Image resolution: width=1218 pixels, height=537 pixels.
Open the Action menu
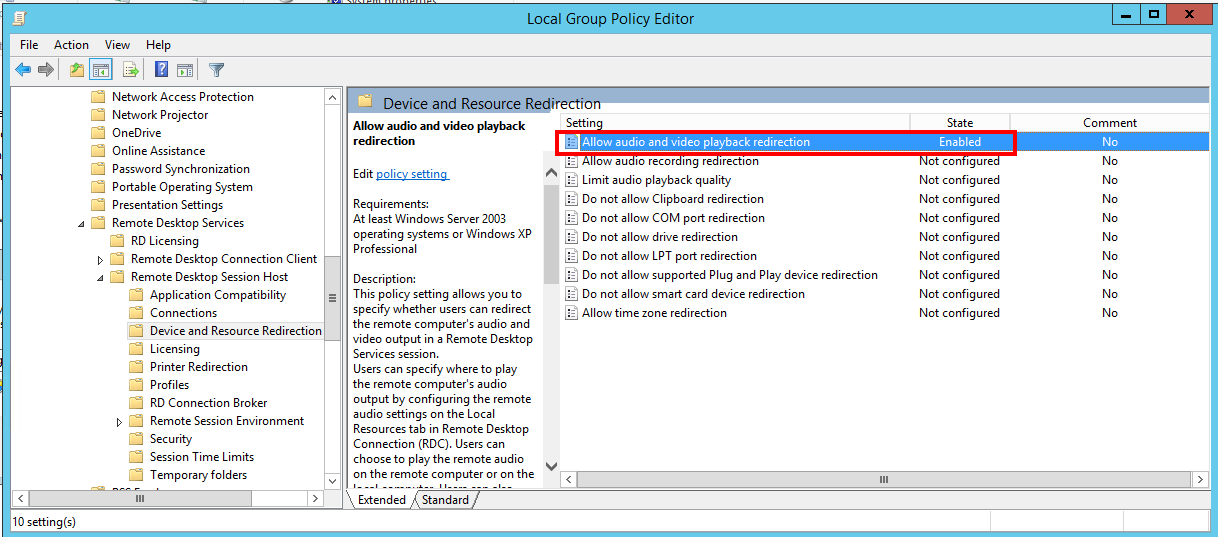point(71,45)
